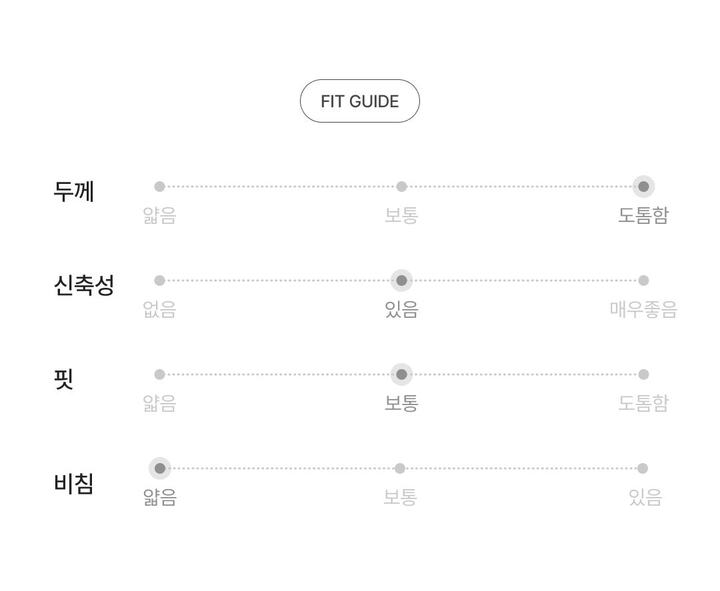
Task: Click the 매우좋음 text label
Action: 643,310
